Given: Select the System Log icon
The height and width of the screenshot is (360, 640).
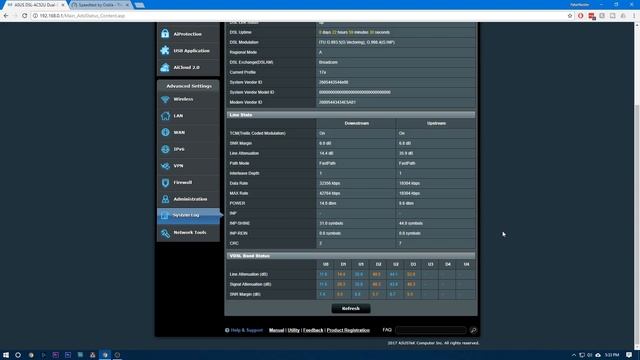Looking at the screenshot, I should click(x=164, y=215).
